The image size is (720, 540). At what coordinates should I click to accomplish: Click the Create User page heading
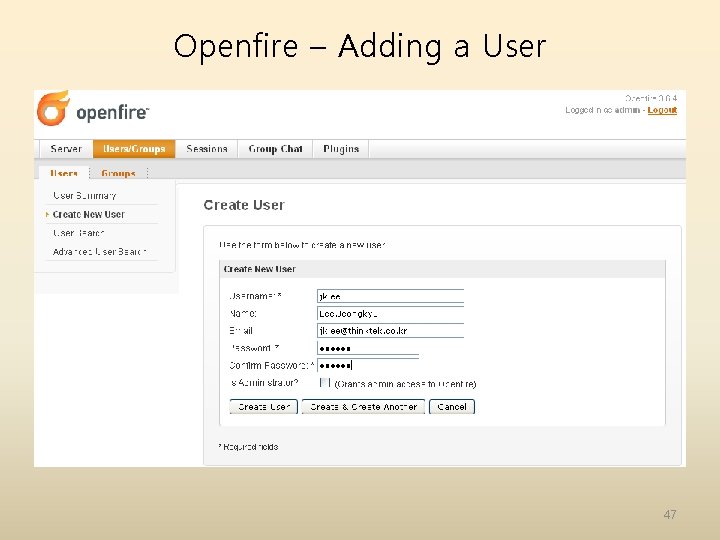tap(244, 205)
